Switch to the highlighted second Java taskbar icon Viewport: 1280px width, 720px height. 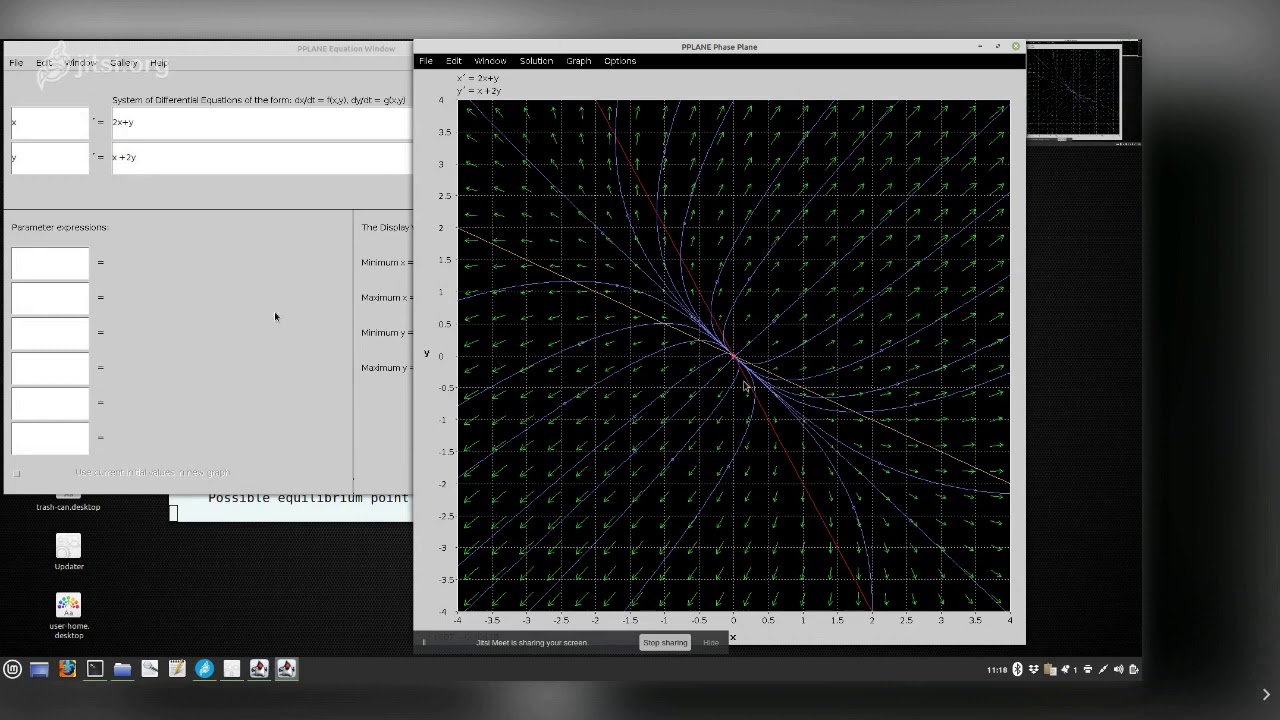coord(286,669)
